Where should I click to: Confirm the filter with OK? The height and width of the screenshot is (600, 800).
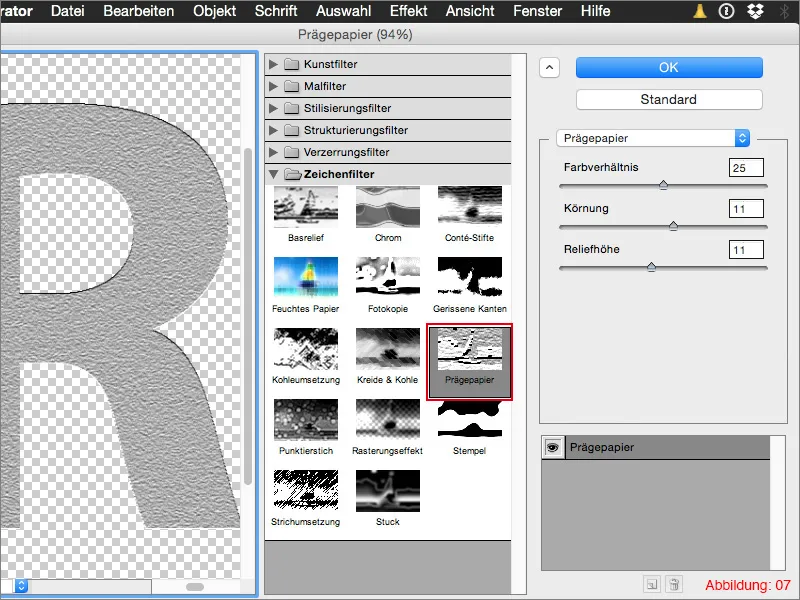[x=669, y=67]
